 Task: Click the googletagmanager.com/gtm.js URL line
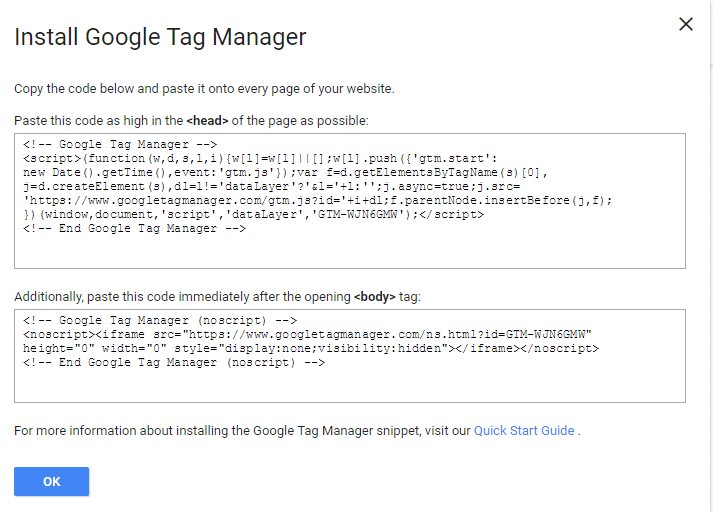click(x=318, y=201)
